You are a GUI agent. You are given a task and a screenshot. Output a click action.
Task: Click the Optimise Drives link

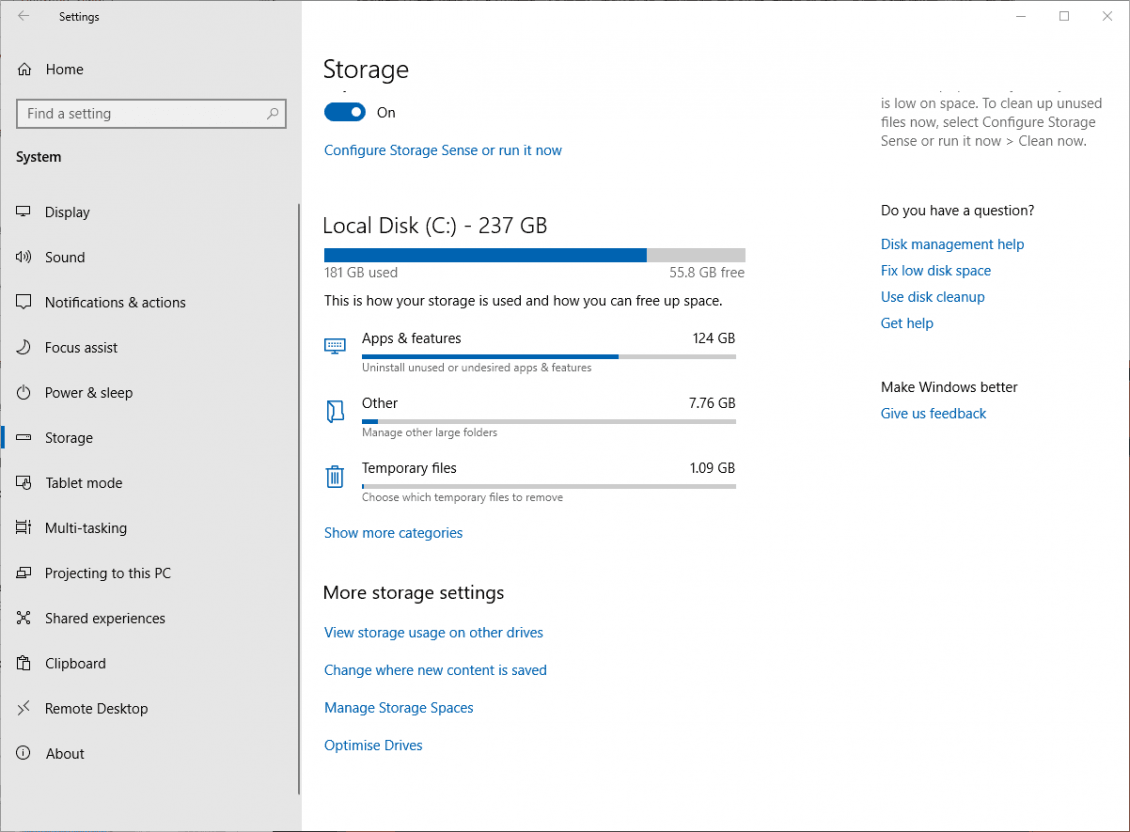pos(373,745)
